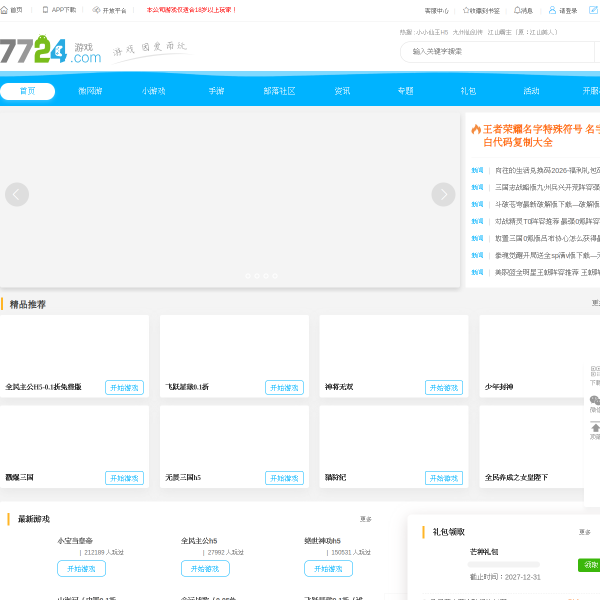Start game 神将无双
600x600 pixels.
click(444, 388)
